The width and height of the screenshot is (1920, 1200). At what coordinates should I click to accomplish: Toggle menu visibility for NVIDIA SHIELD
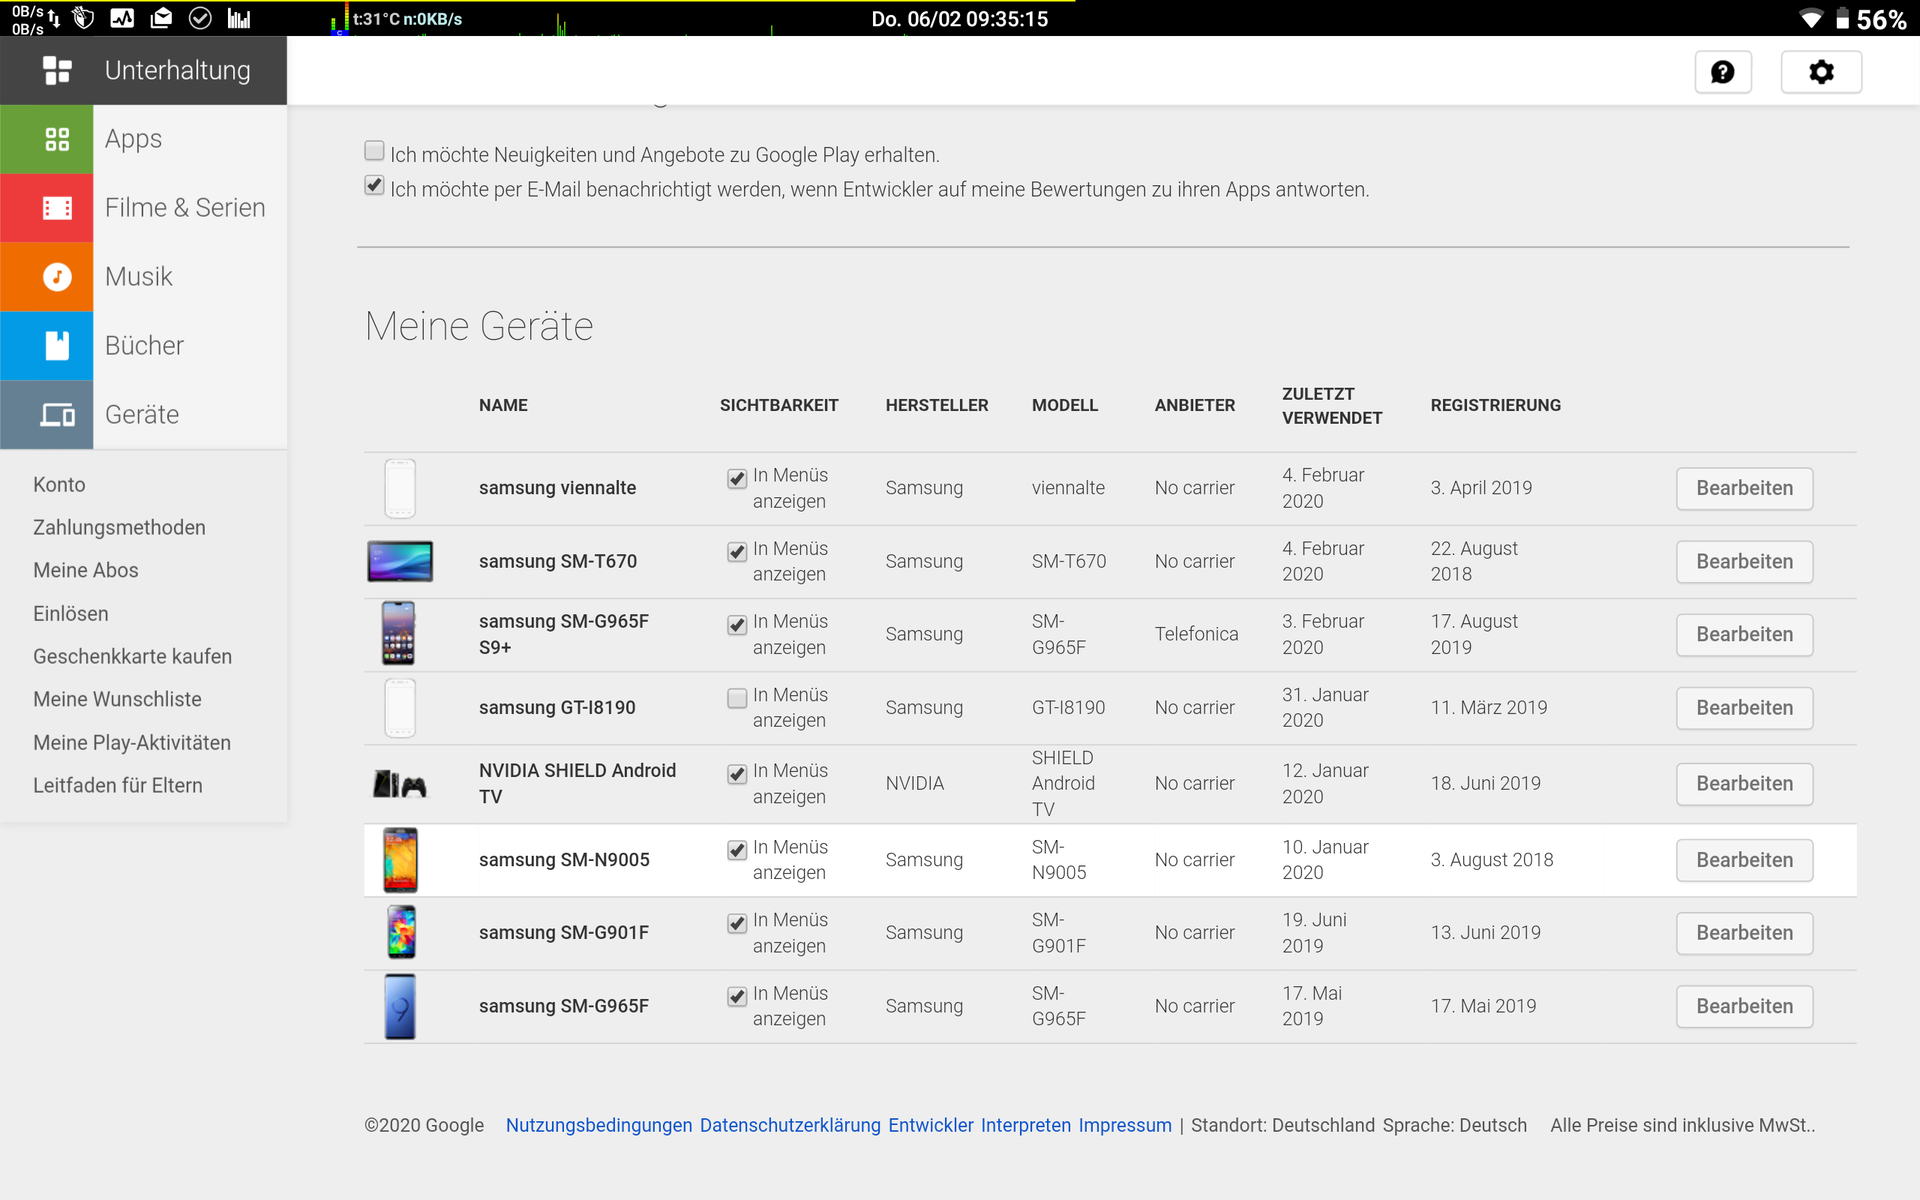coord(737,773)
